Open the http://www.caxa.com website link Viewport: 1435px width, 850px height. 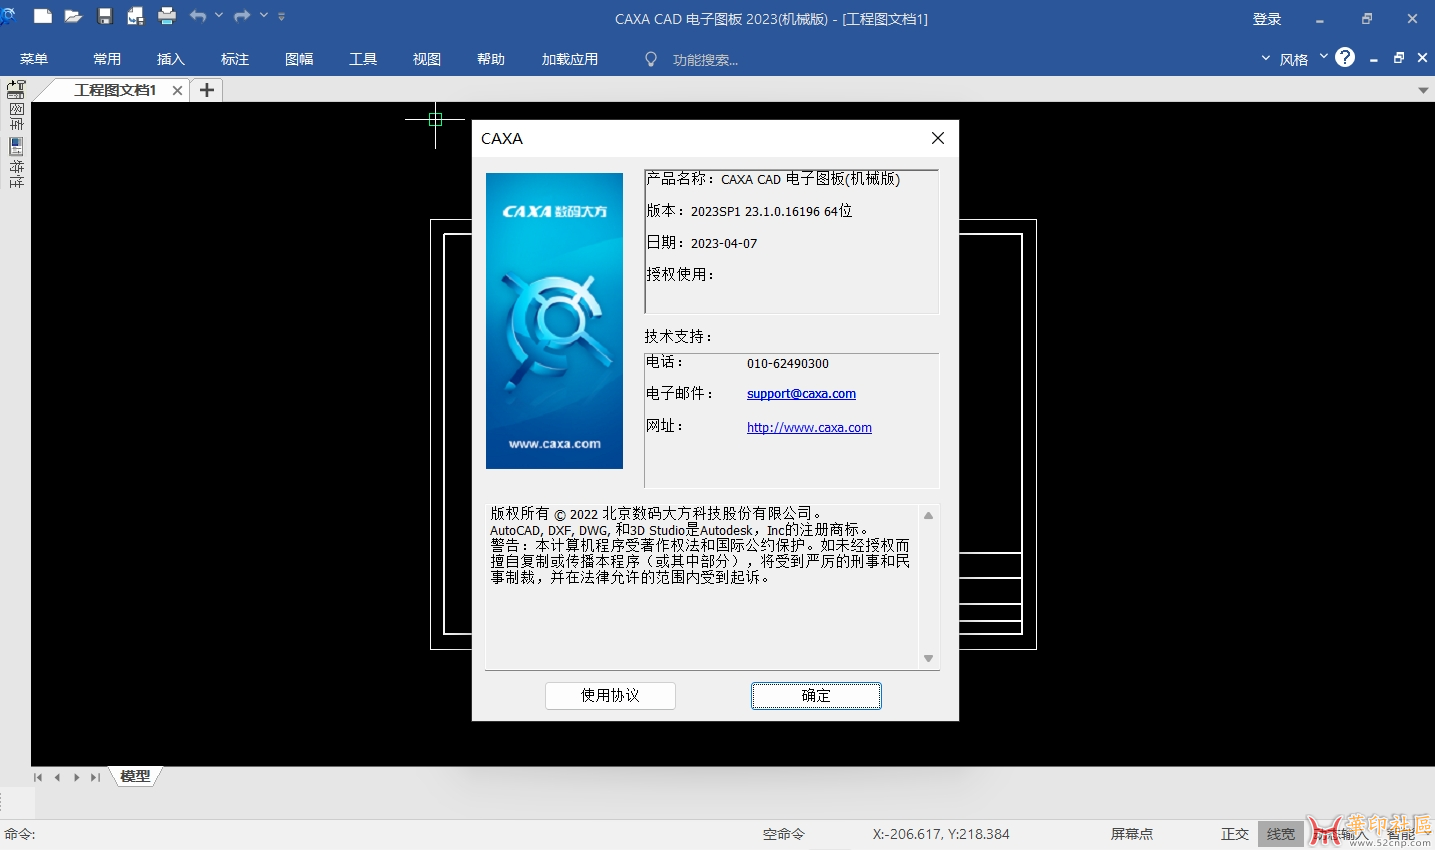tap(809, 428)
